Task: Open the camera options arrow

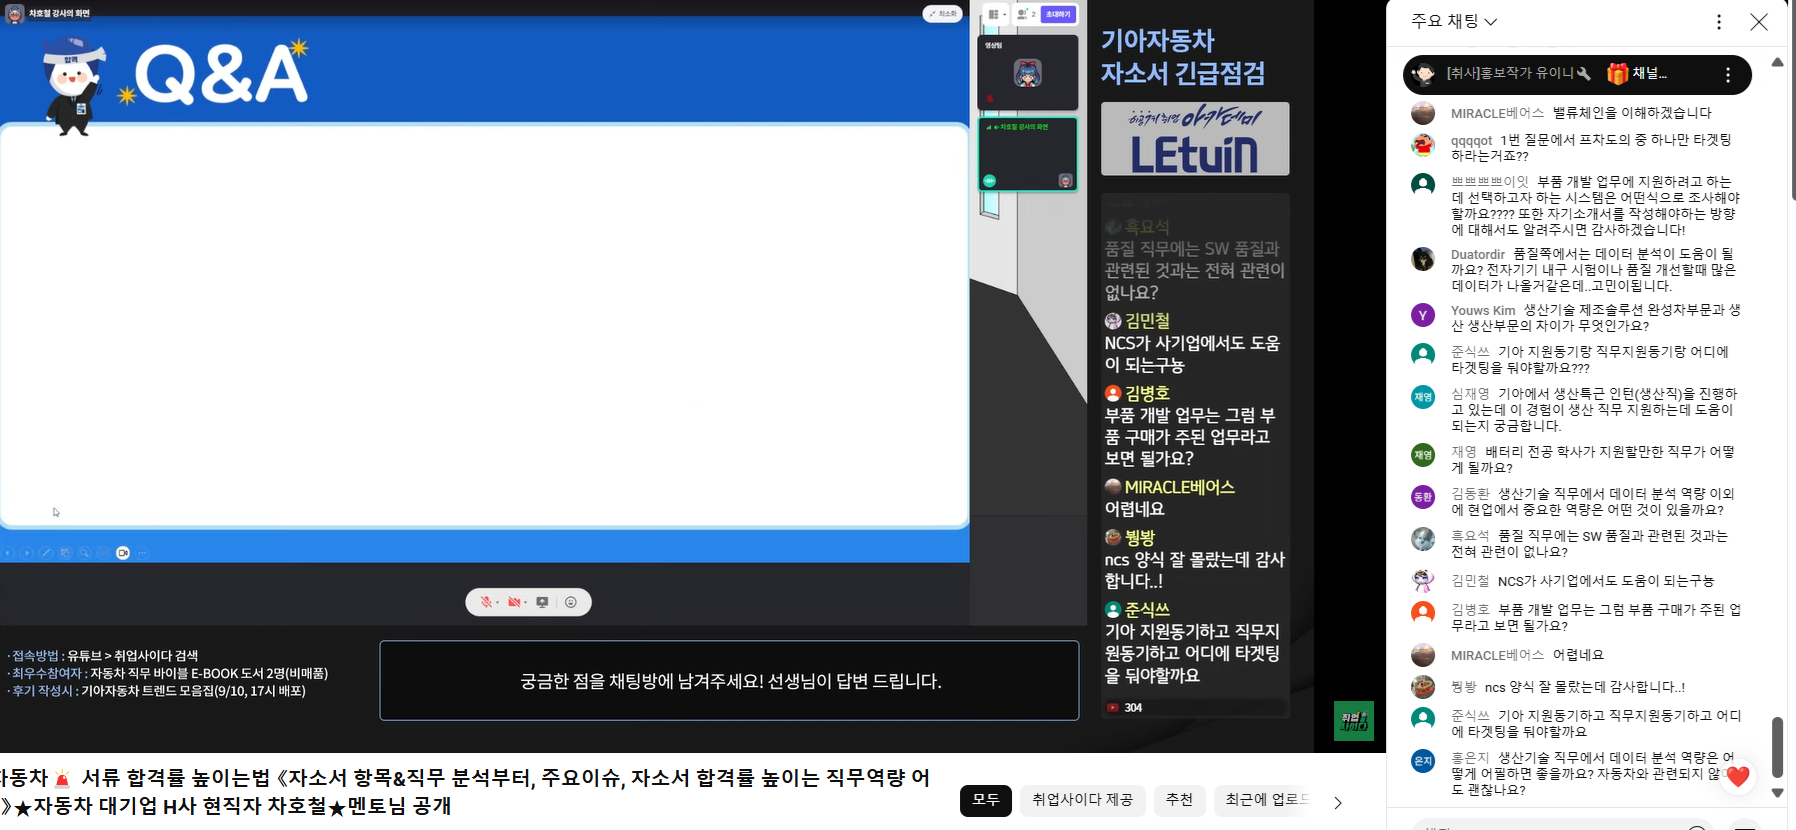Action: [525, 602]
